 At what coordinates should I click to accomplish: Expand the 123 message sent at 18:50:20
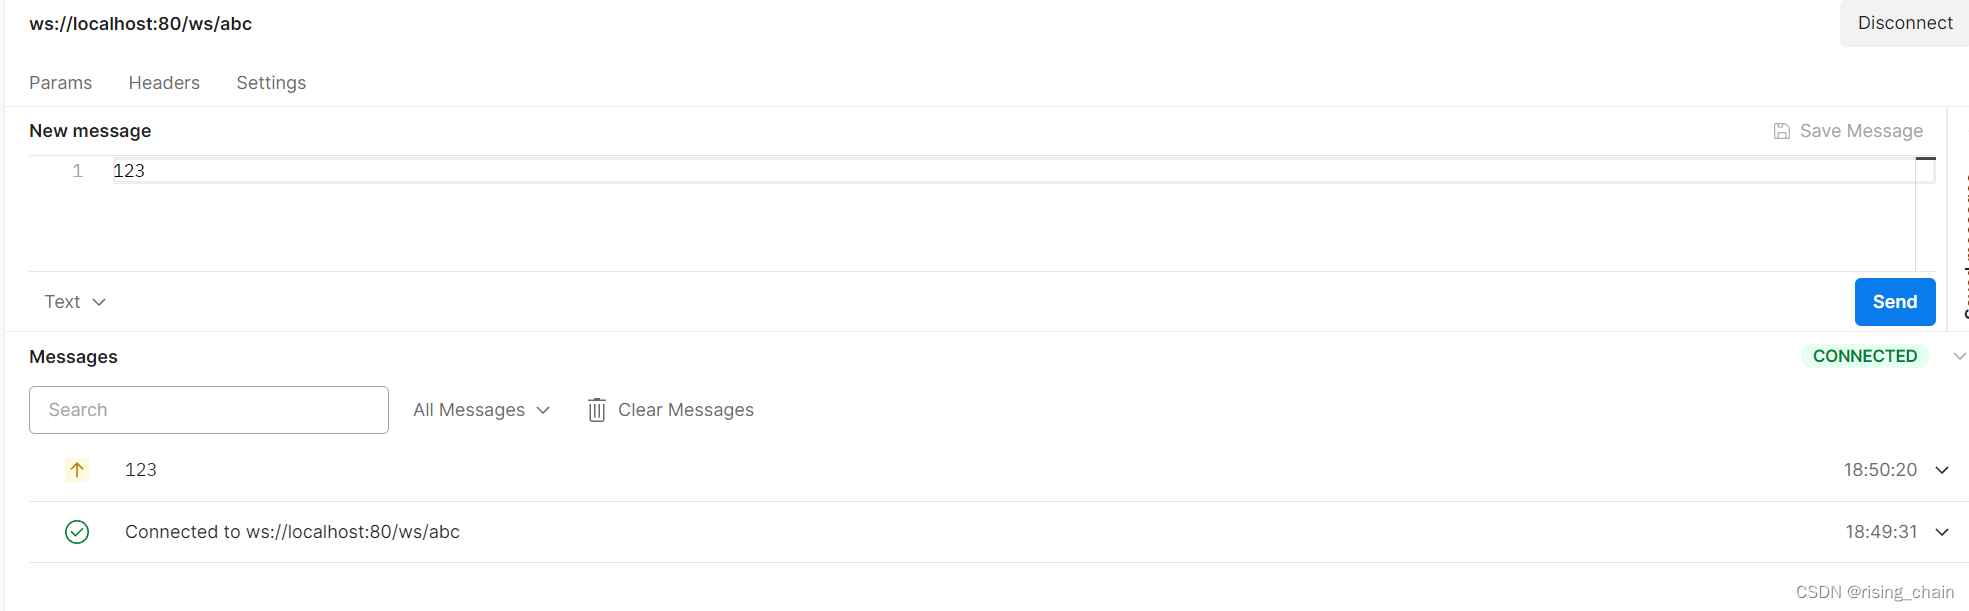click(1942, 470)
